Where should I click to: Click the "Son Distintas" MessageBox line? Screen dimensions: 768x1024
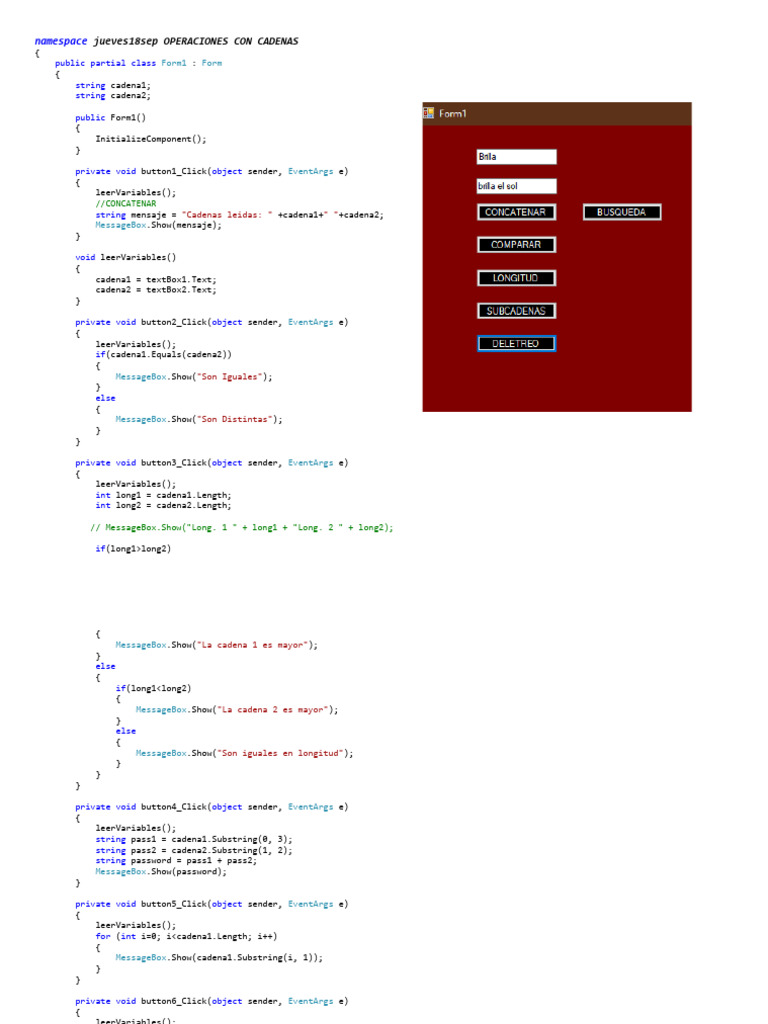point(199,419)
